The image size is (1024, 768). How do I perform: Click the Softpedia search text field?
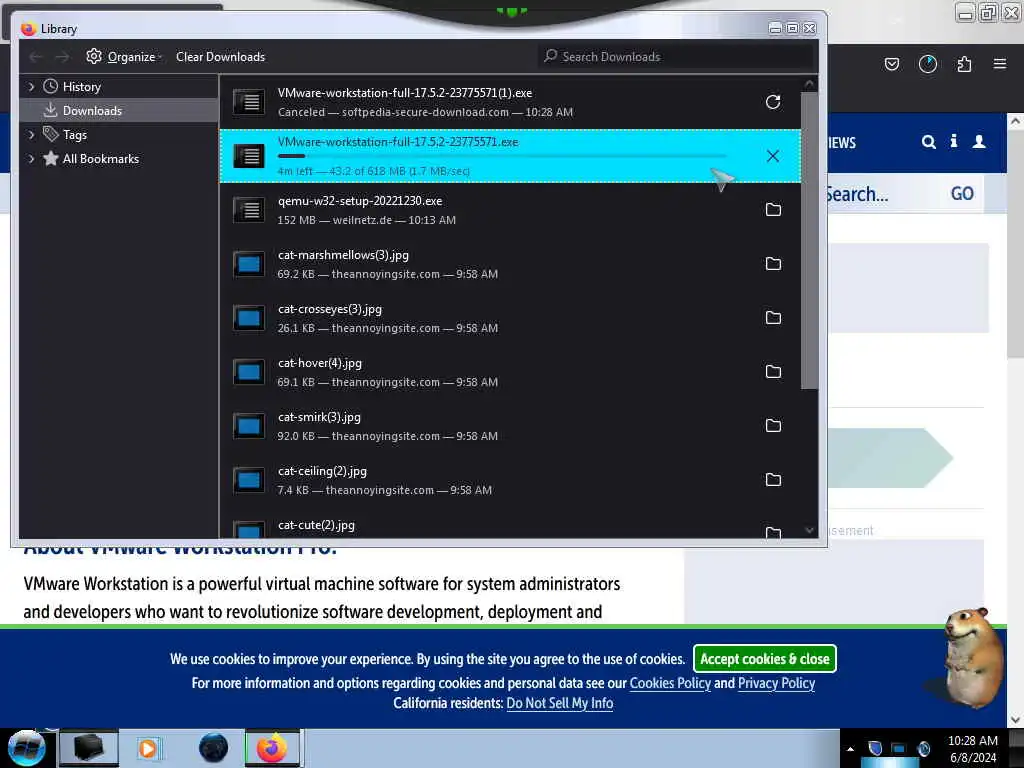pyautogui.click(x=884, y=194)
